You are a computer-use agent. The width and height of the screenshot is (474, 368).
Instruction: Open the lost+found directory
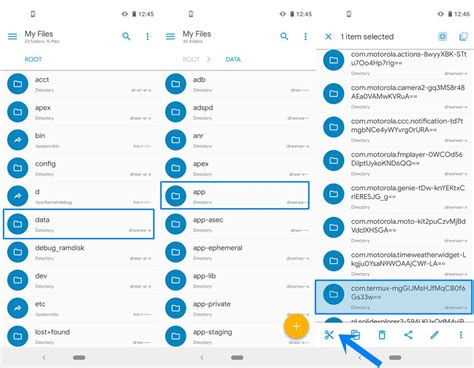(x=79, y=336)
